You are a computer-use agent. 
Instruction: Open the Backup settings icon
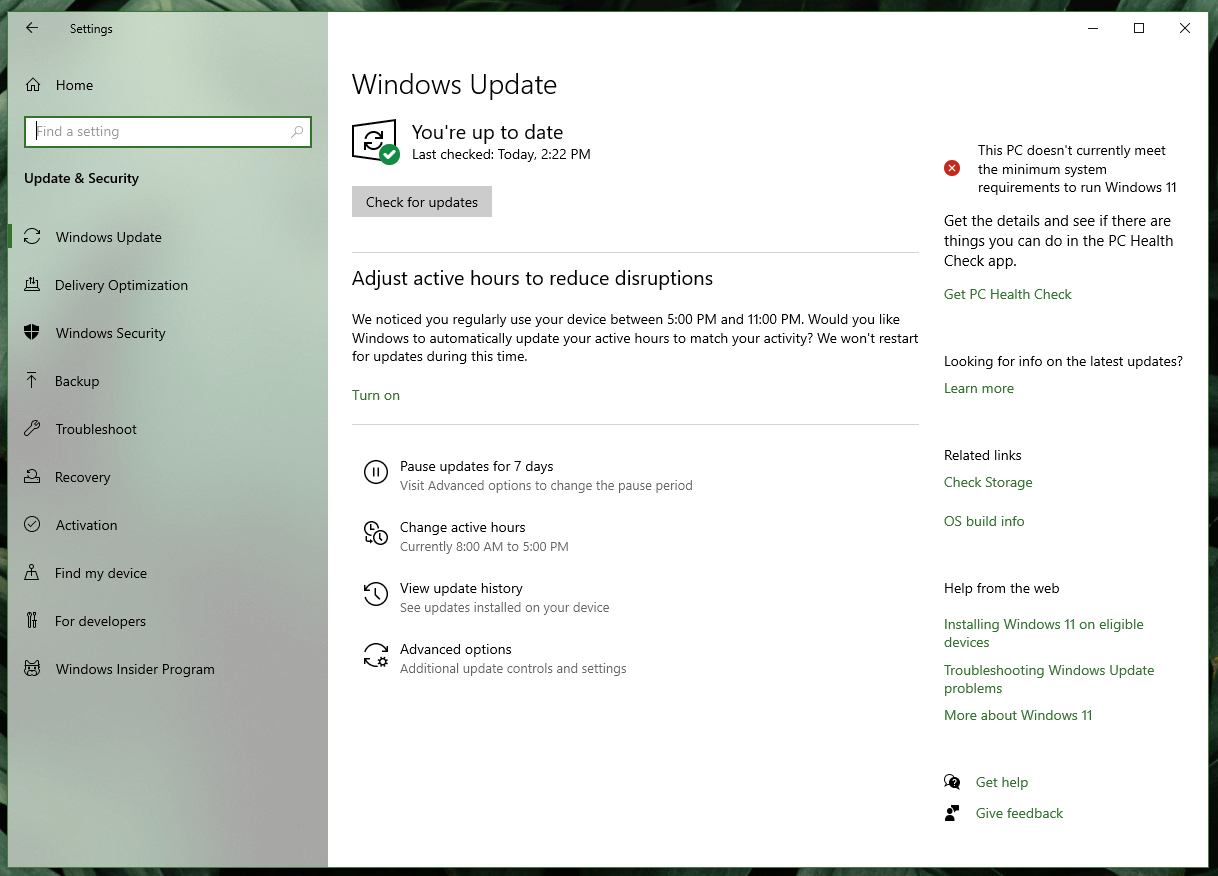tap(33, 381)
